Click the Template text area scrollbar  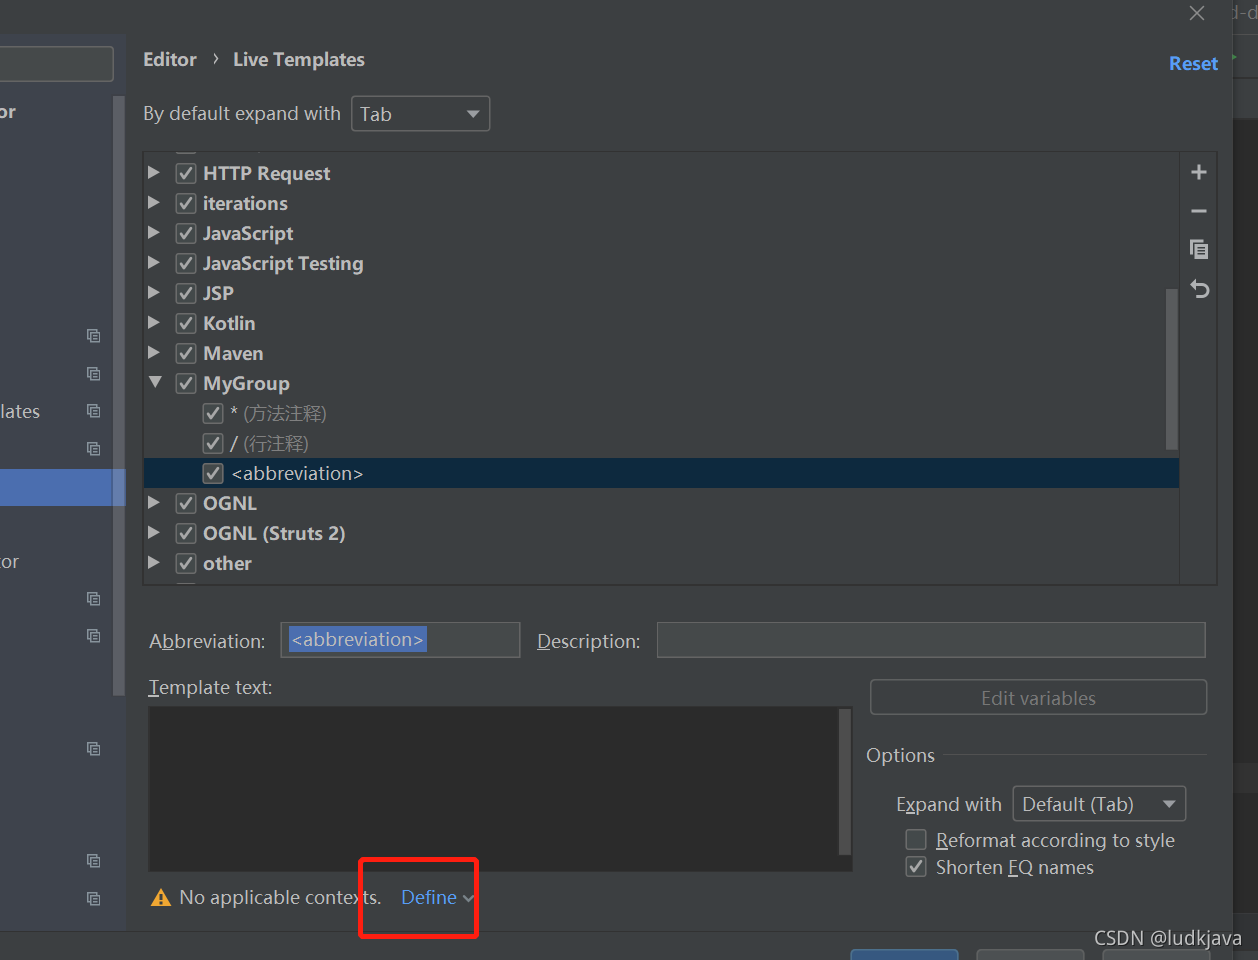(x=845, y=782)
